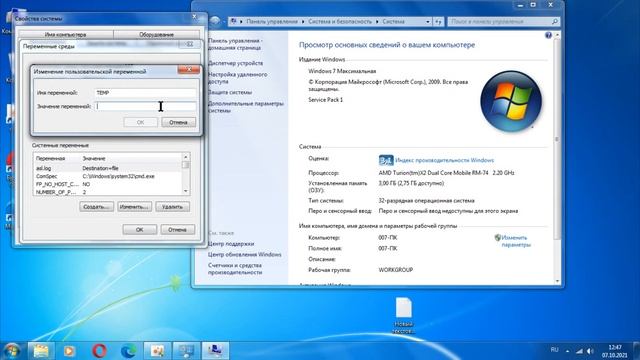Viewport: 640px width, 360px height.
Task: Select the 'NUMBER_OF_P...' variable row
Action: 108,192
